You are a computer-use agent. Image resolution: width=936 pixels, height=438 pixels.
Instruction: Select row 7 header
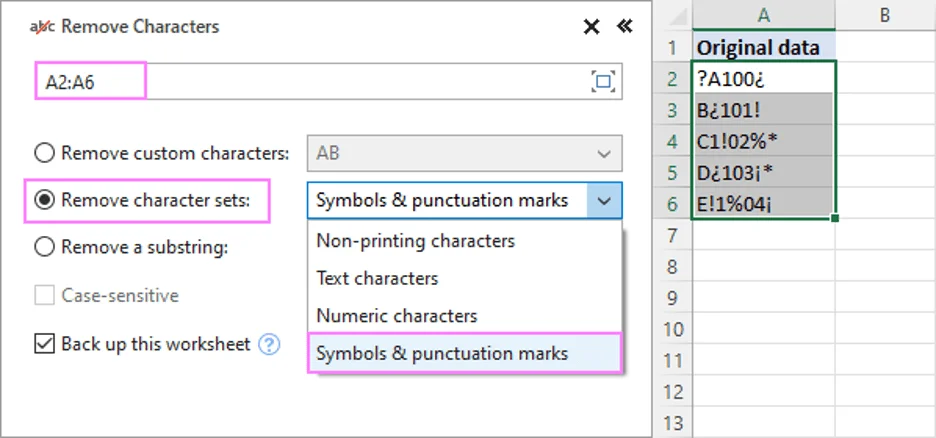[x=673, y=235]
